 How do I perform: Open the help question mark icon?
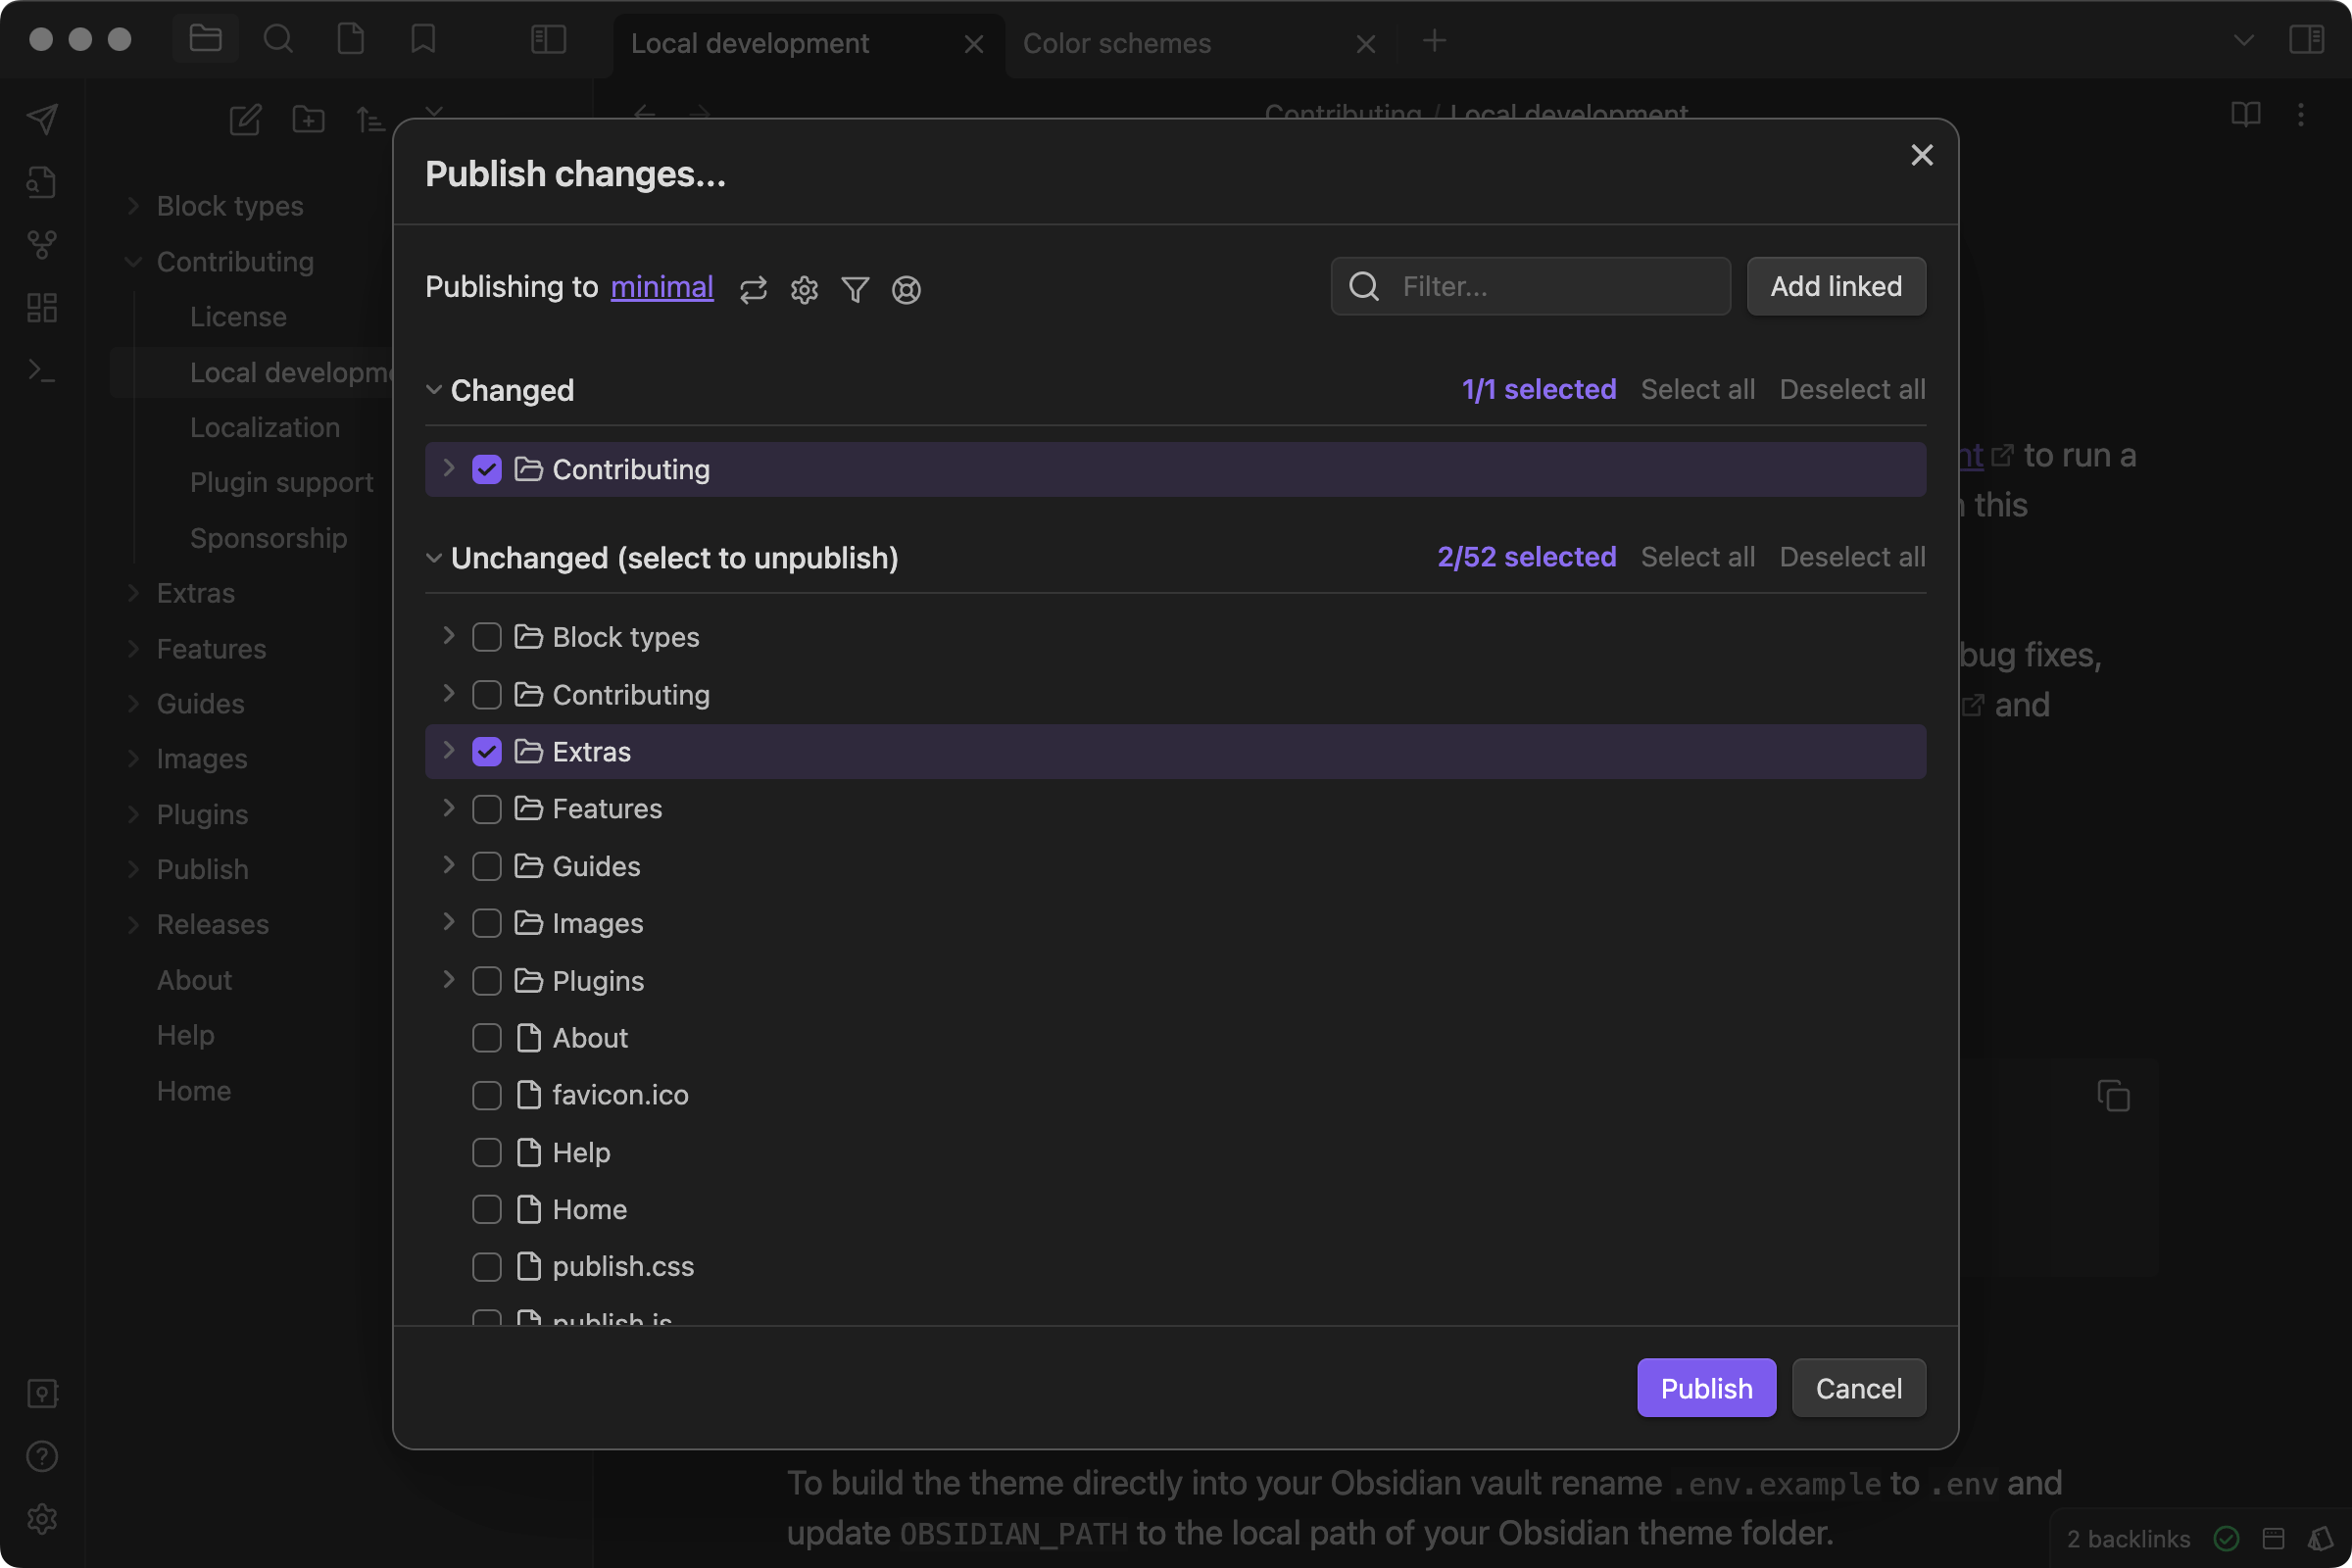pos(42,1456)
